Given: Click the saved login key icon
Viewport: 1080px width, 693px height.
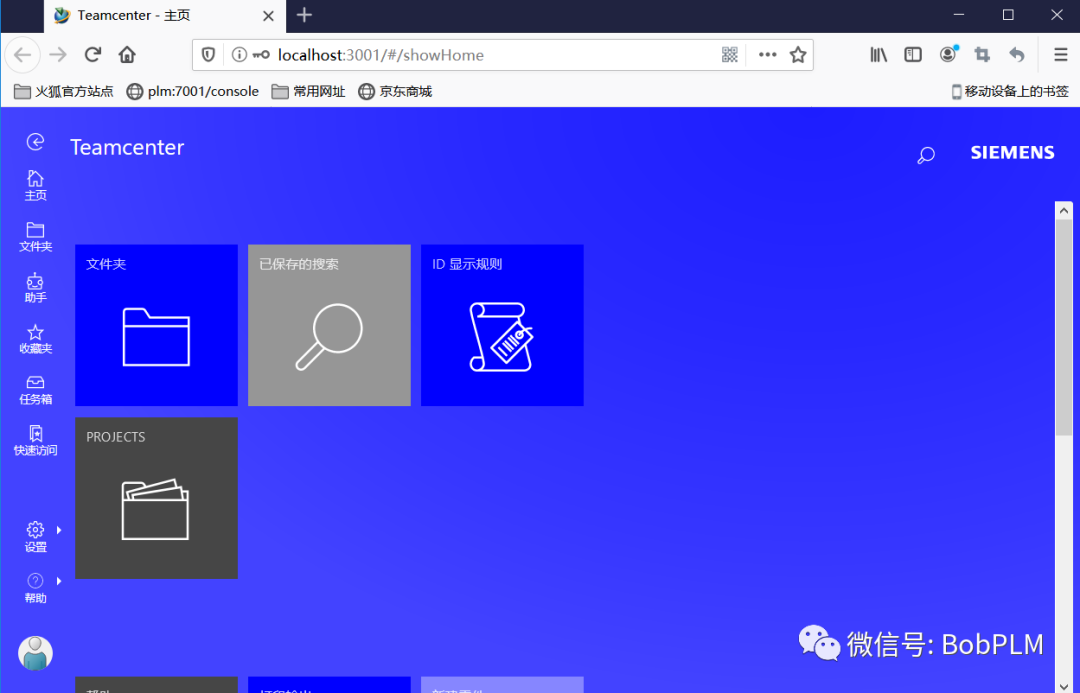Looking at the screenshot, I should [x=261, y=54].
